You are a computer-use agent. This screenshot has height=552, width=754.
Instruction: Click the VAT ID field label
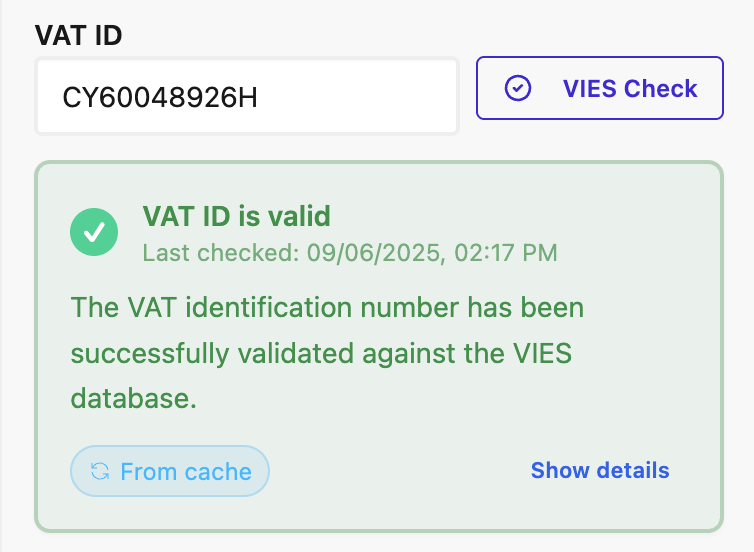(79, 35)
